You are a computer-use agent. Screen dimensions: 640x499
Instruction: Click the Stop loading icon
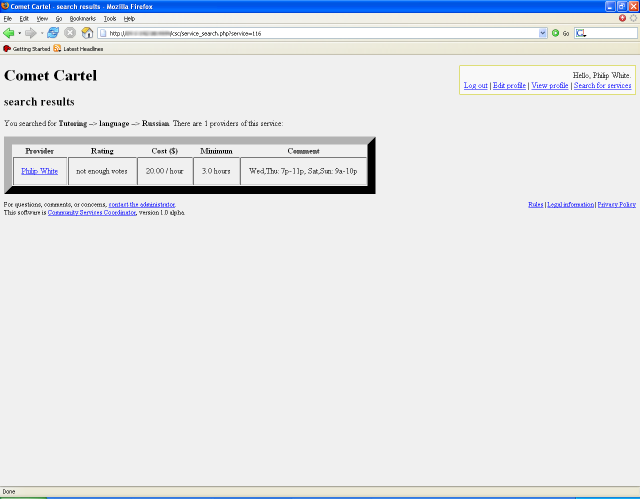point(70,33)
